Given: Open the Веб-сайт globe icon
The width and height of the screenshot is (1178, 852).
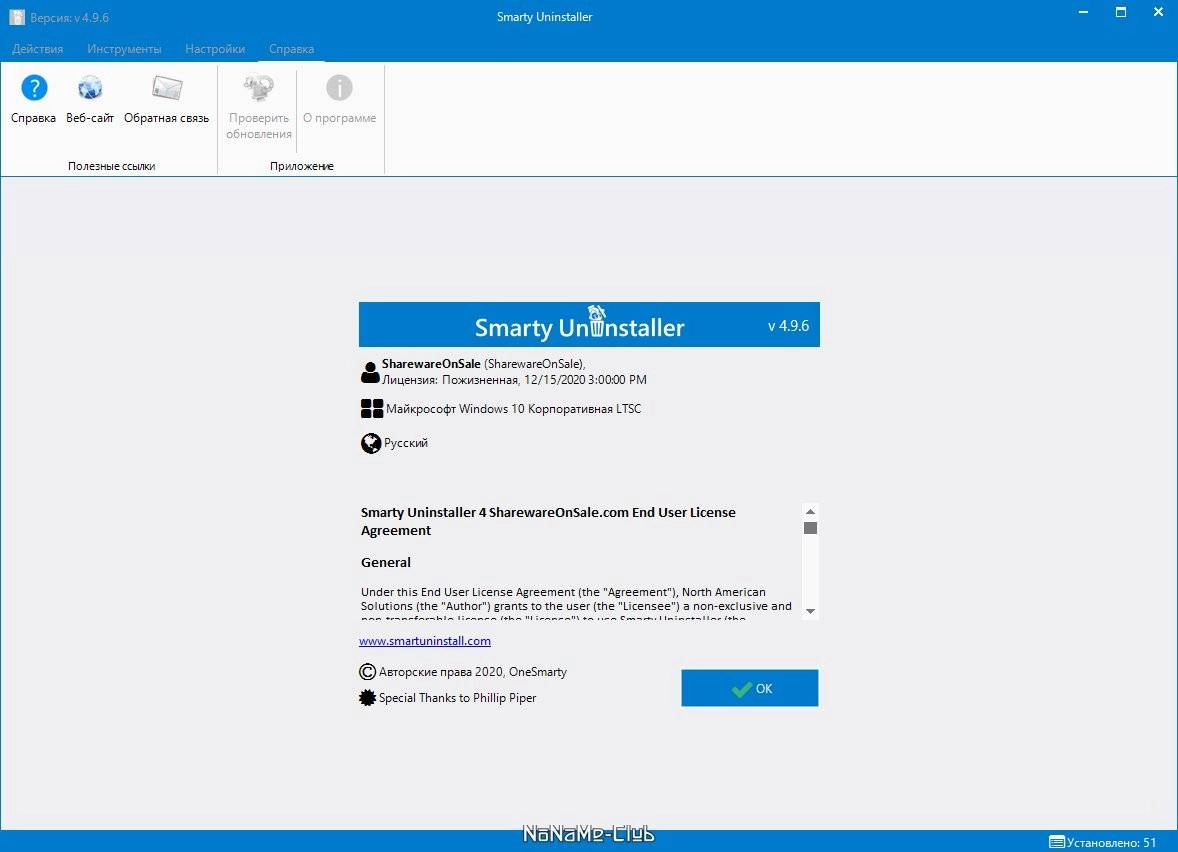Looking at the screenshot, I should click(90, 88).
